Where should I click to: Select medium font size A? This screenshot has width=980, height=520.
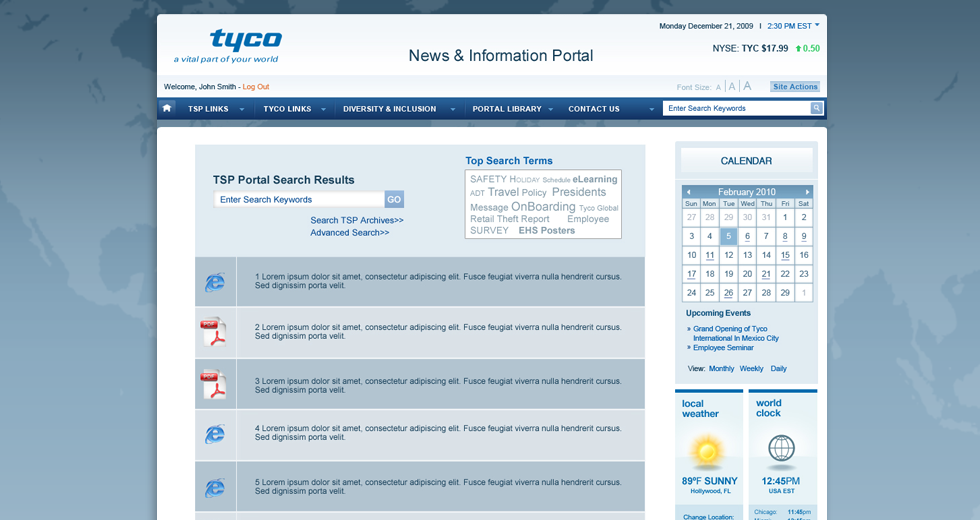[x=732, y=87]
